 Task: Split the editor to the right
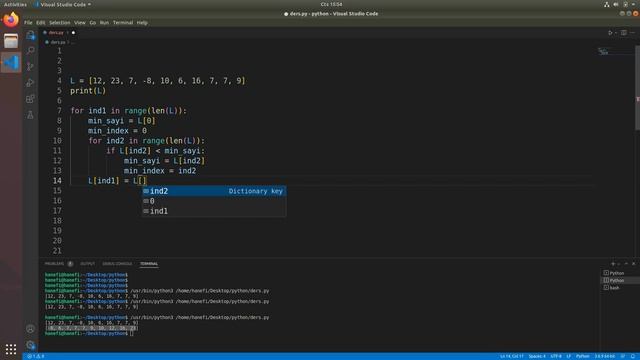pyautogui.click(x=624, y=33)
